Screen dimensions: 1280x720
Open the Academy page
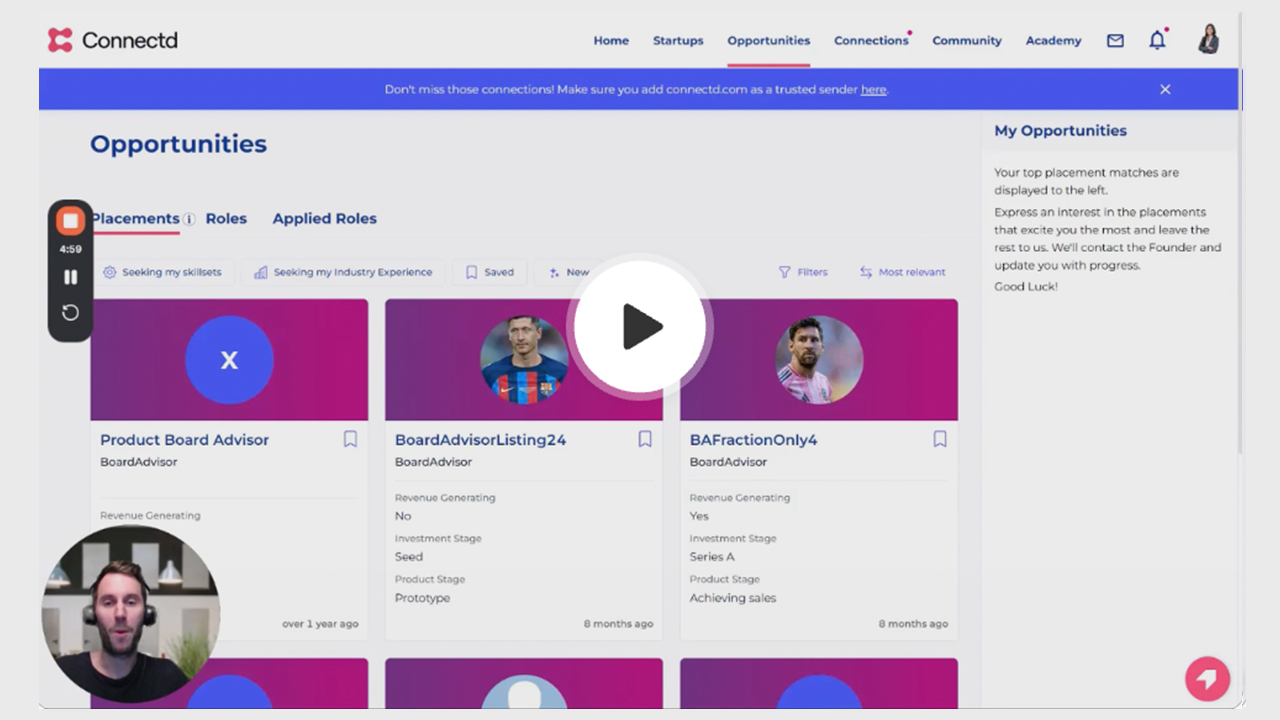pyautogui.click(x=1053, y=41)
